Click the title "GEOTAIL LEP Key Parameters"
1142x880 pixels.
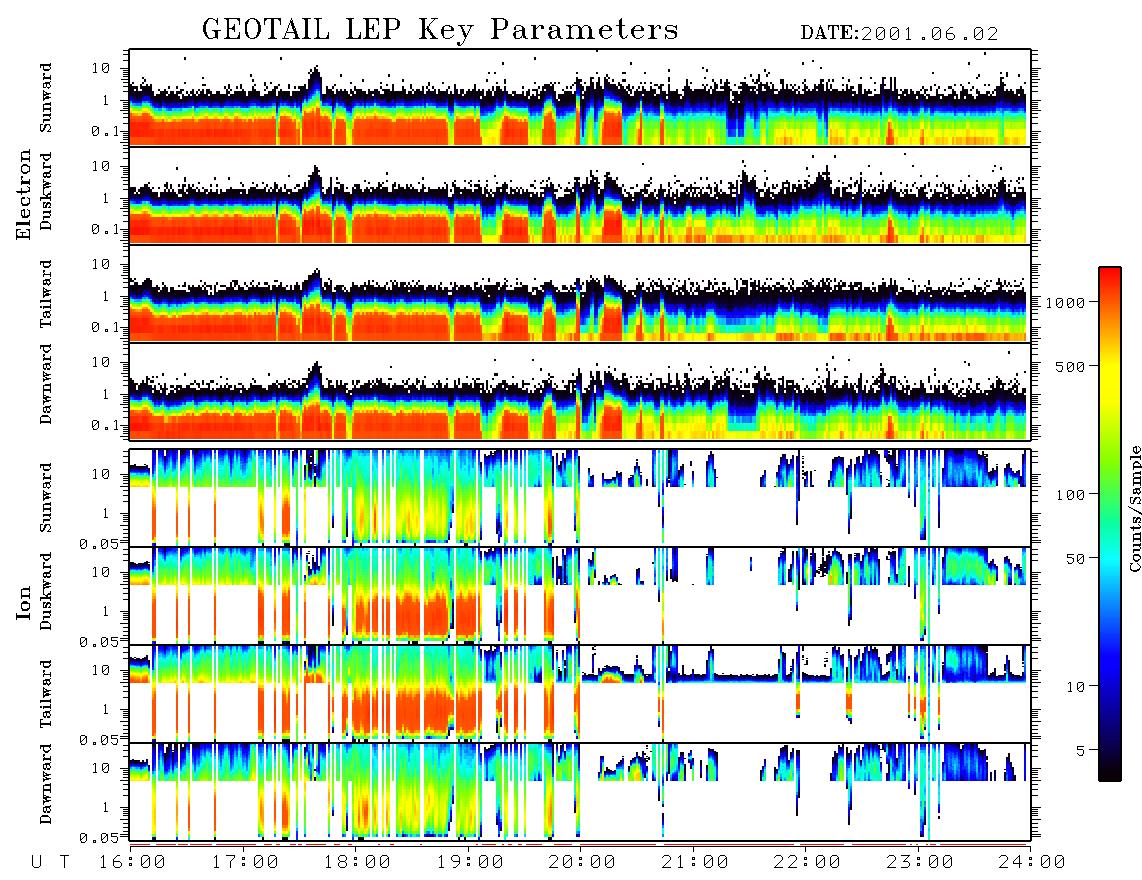click(440, 30)
